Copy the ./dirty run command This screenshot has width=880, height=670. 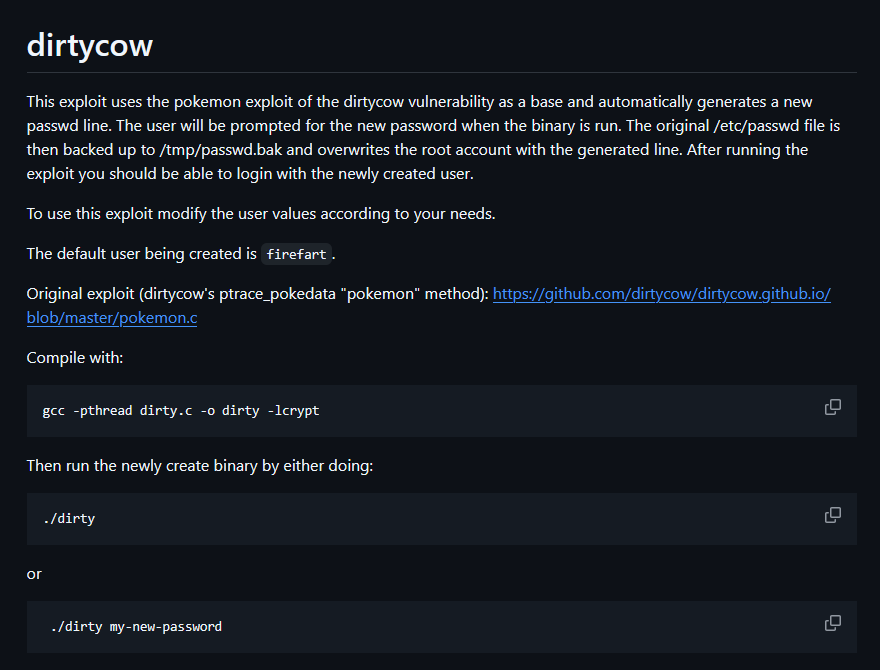[833, 515]
